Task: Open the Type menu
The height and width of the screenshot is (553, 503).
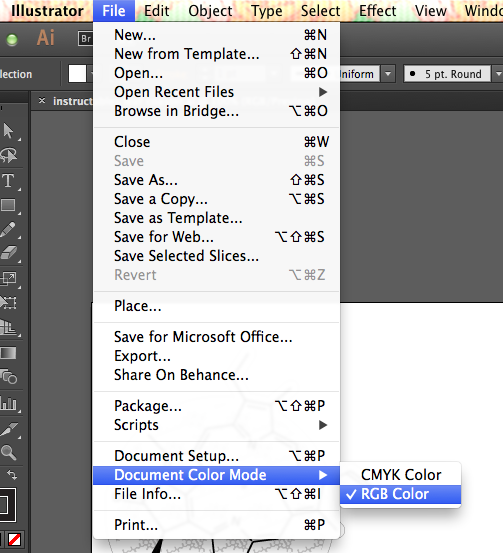Action: click(267, 11)
